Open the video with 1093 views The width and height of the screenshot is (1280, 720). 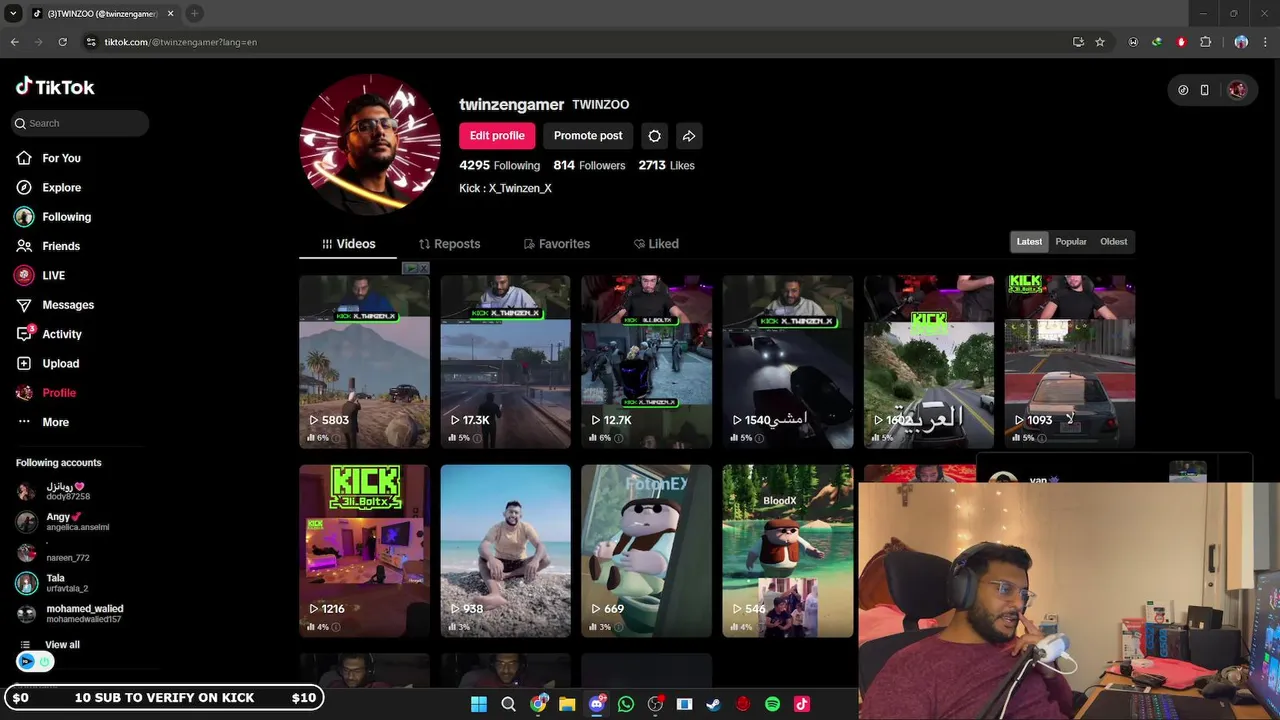click(x=1070, y=362)
